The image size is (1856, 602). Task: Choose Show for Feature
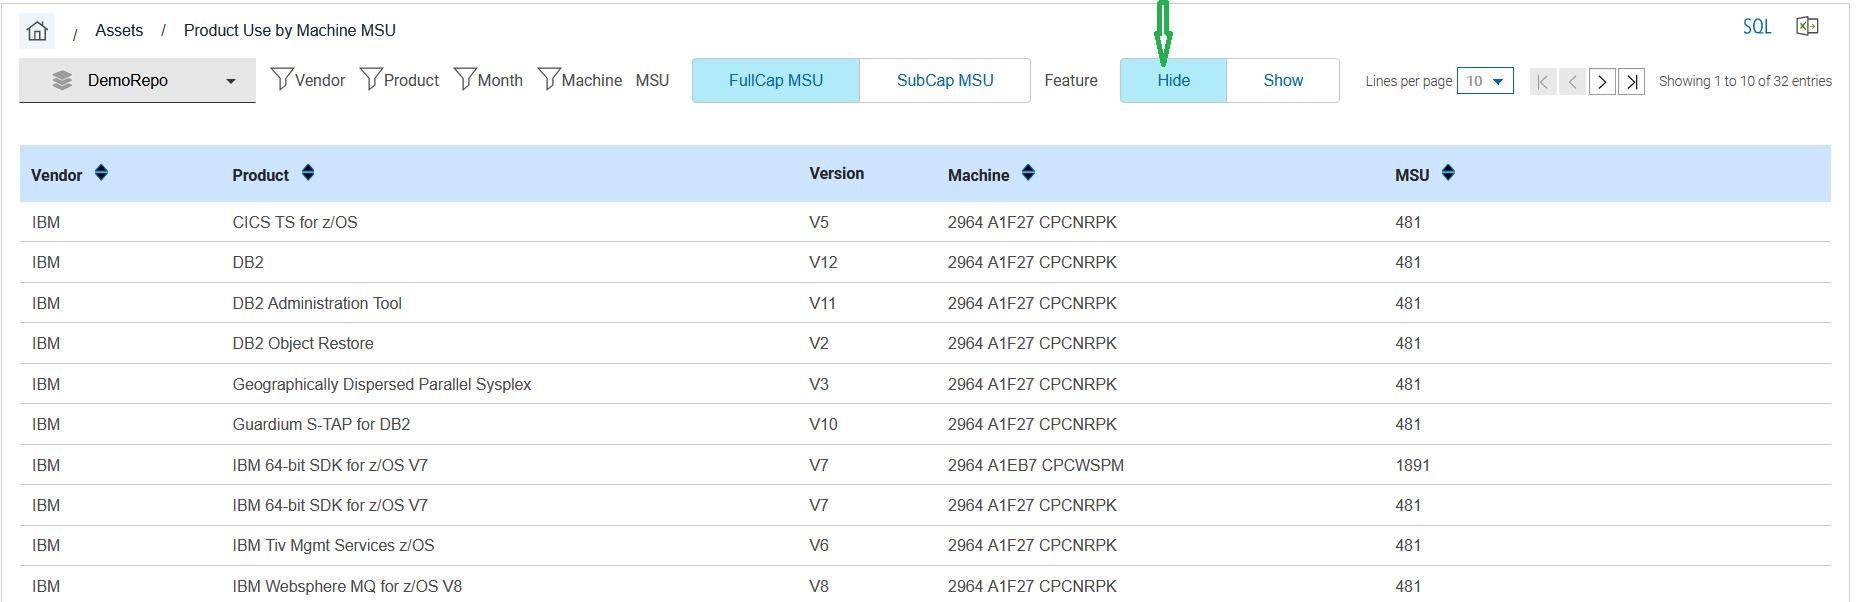pyautogui.click(x=1283, y=80)
